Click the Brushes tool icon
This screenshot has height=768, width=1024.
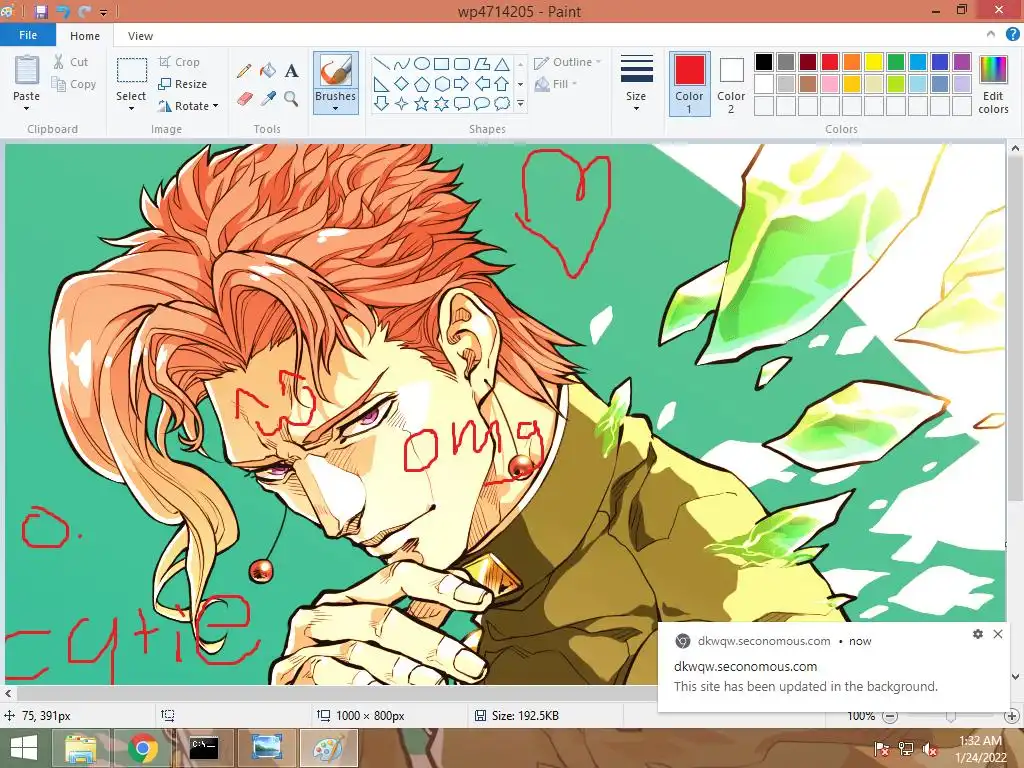(x=336, y=71)
